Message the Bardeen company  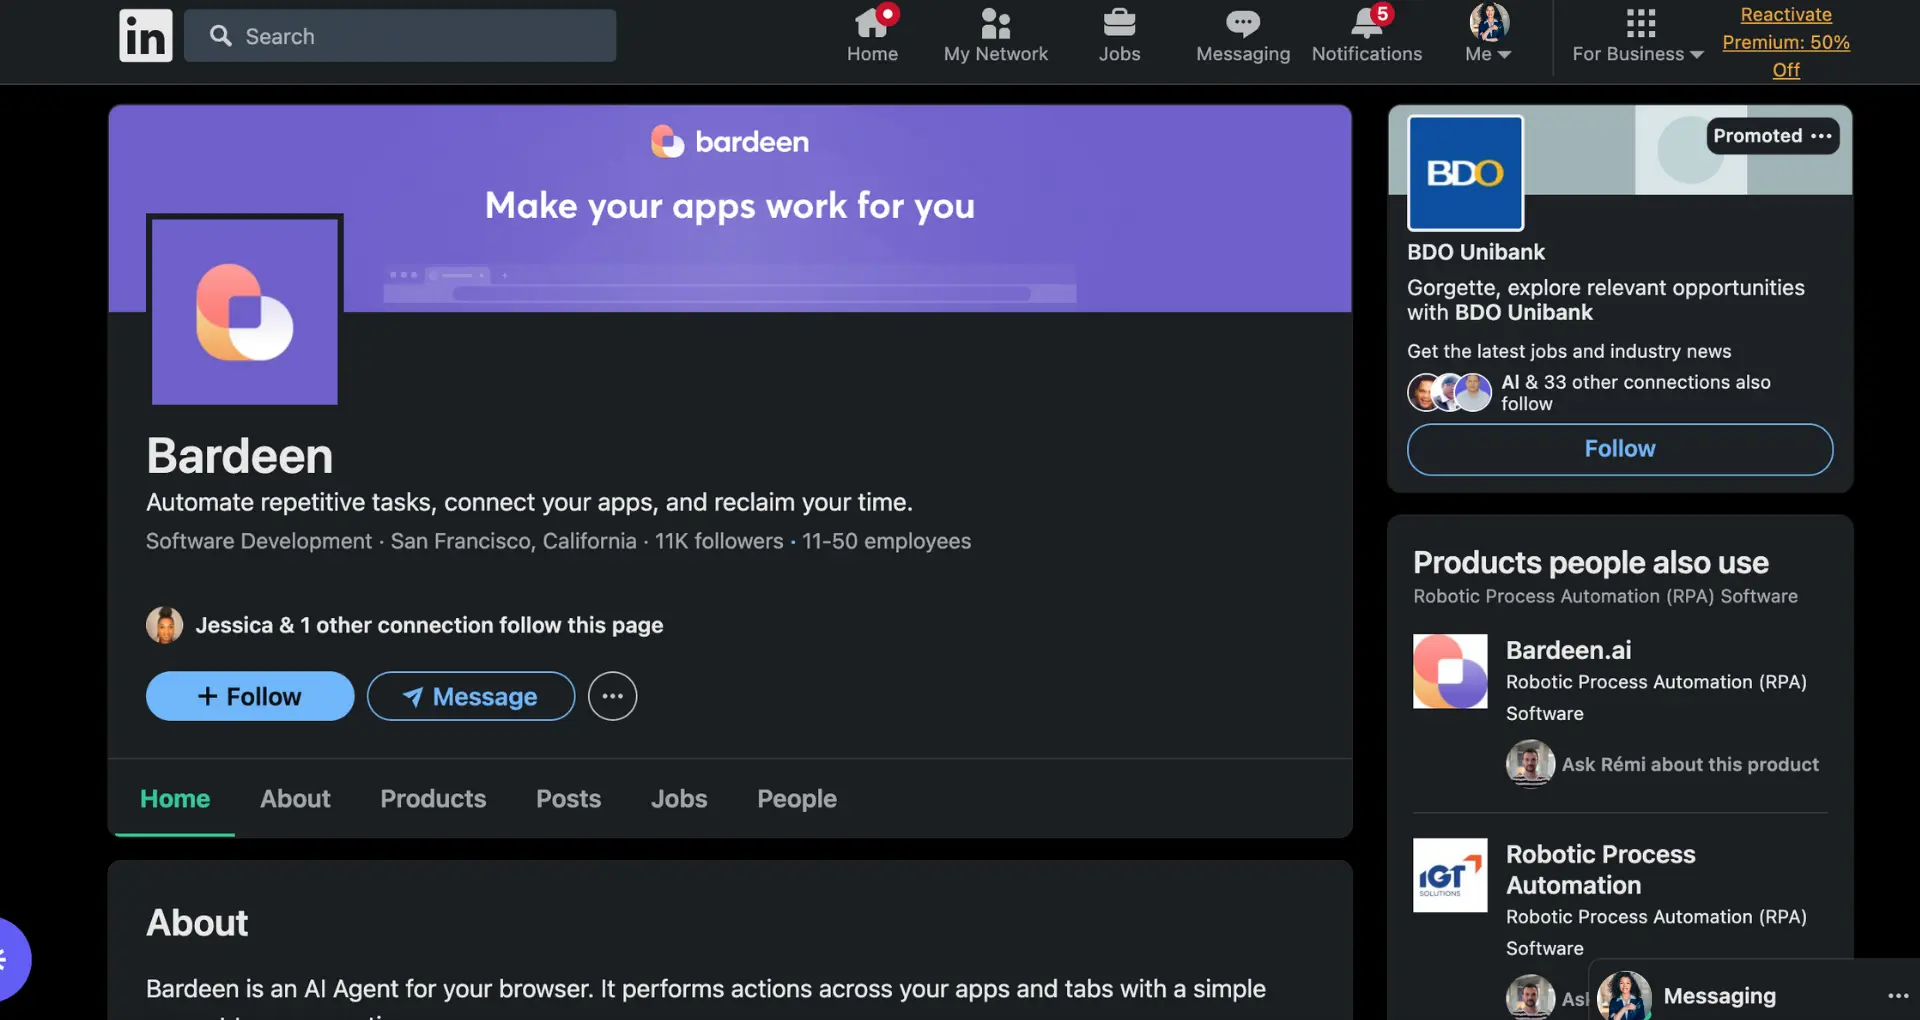(471, 696)
